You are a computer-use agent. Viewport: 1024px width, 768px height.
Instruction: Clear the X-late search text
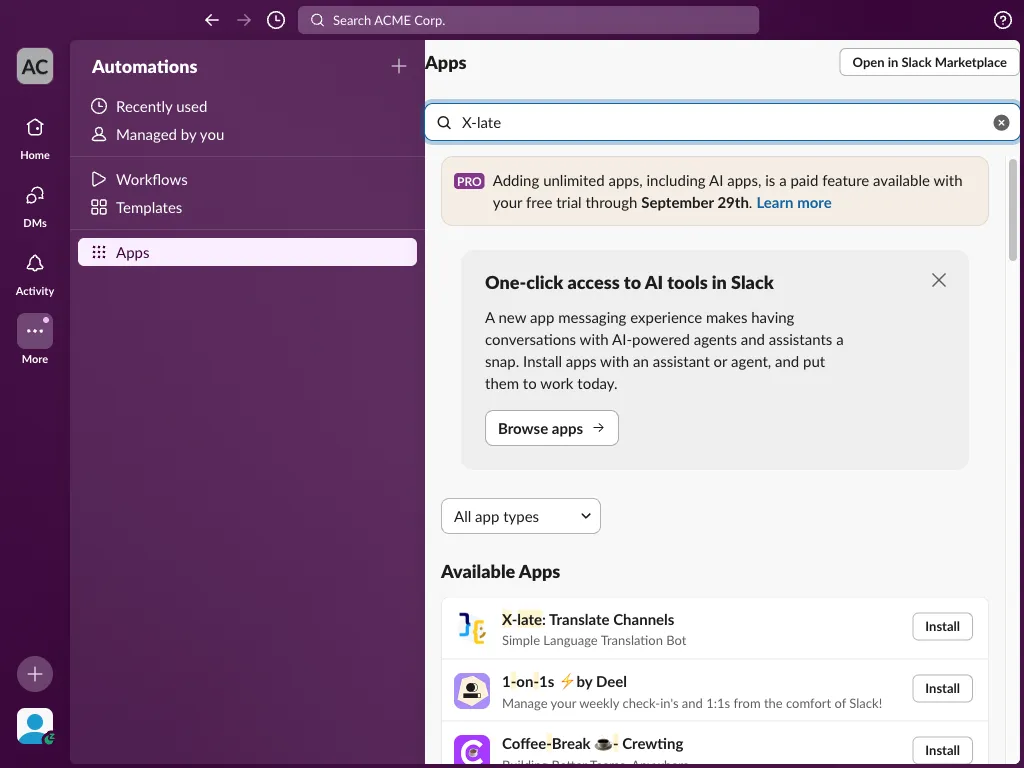point(1000,123)
